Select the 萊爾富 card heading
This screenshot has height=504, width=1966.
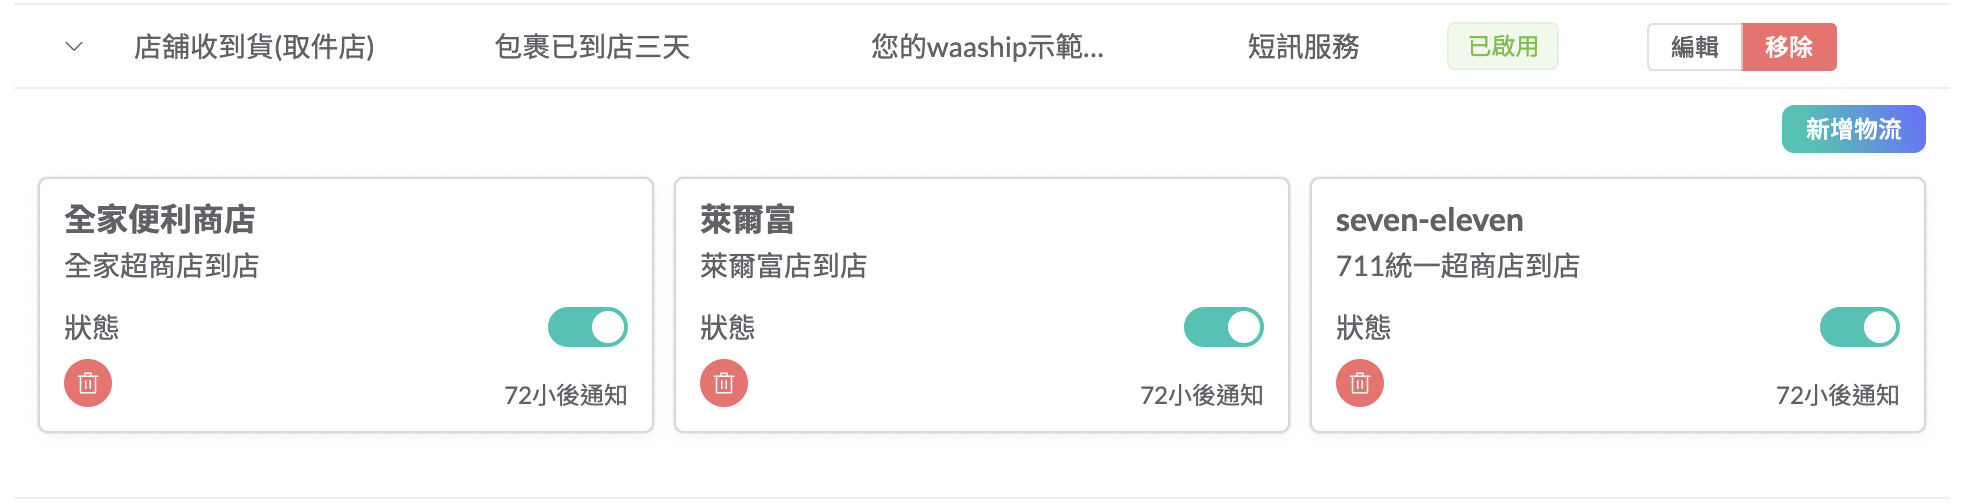(747, 219)
